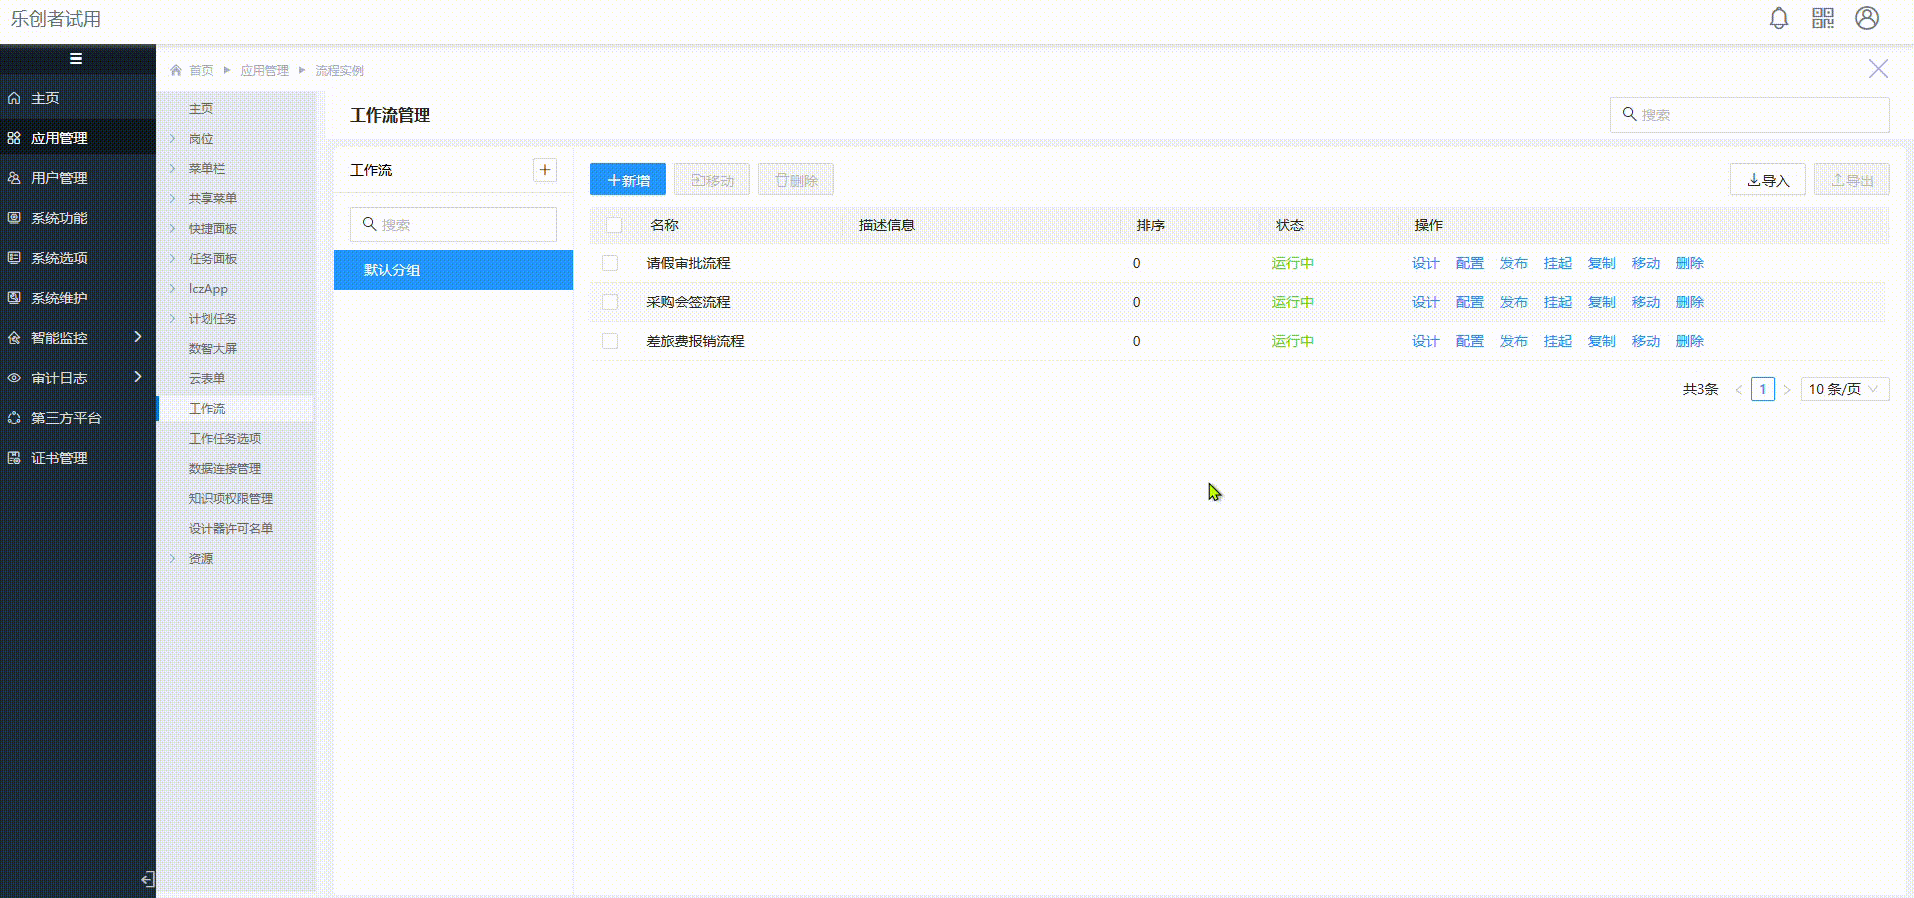Open the notification bell
This screenshot has height=898, width=1914.
(x=1778, y=19)
